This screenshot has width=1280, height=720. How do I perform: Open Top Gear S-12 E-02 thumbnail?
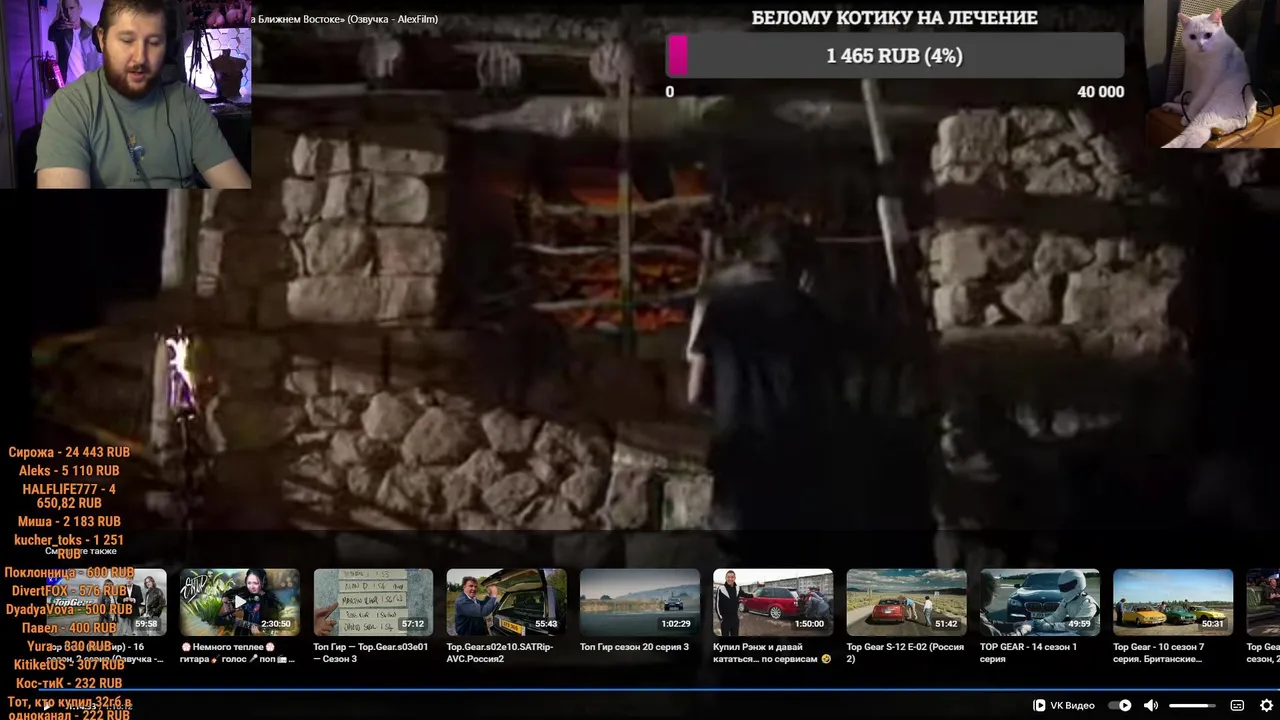(x=906, y=602)
